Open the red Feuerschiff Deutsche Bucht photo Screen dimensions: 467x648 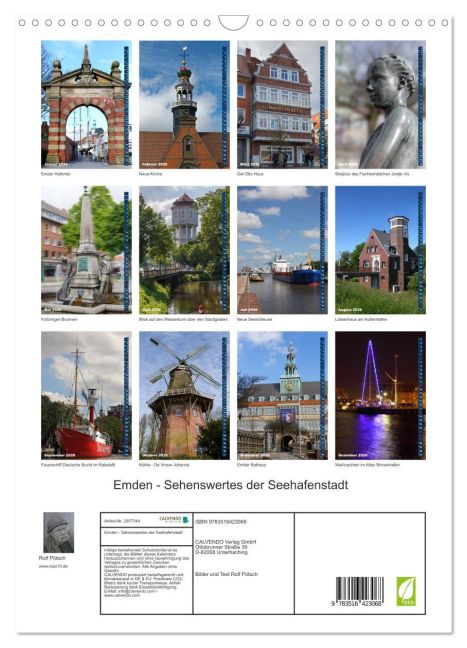(x=86, y=395)
